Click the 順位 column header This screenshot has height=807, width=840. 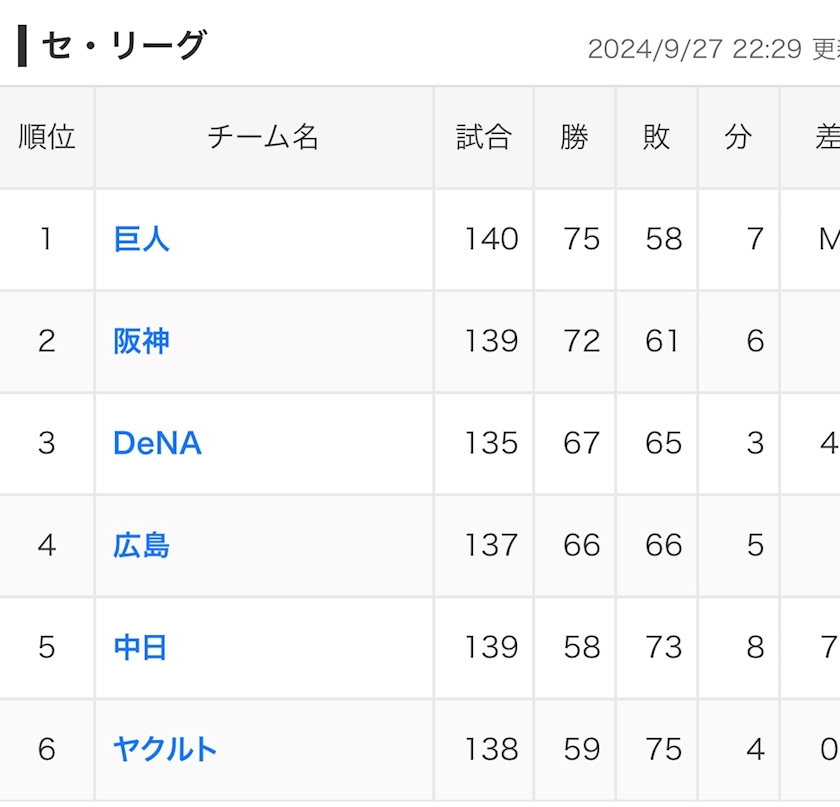click(47, 137)
